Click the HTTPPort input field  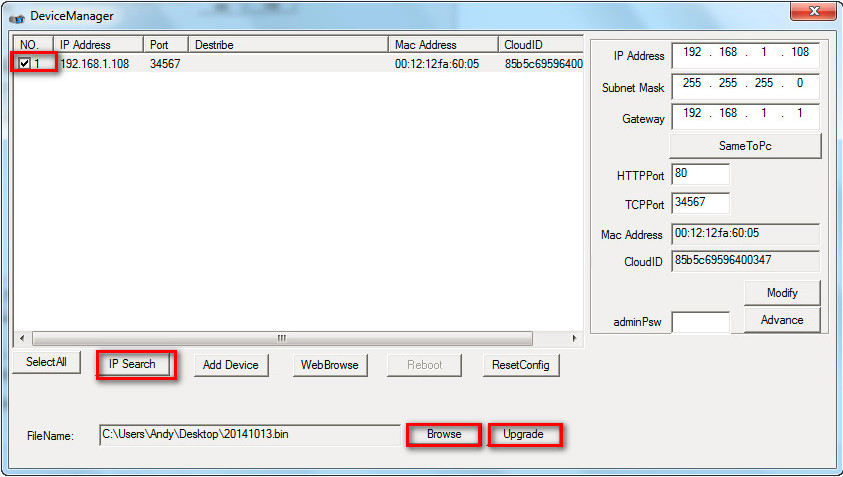pyautogui.click(x=700, y=174)
